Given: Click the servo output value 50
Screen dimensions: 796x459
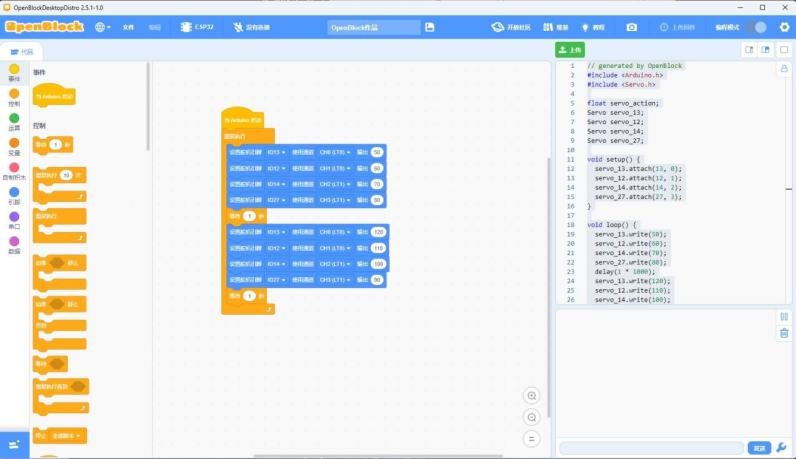Looking at the screenshot, I should pos(377,152).
